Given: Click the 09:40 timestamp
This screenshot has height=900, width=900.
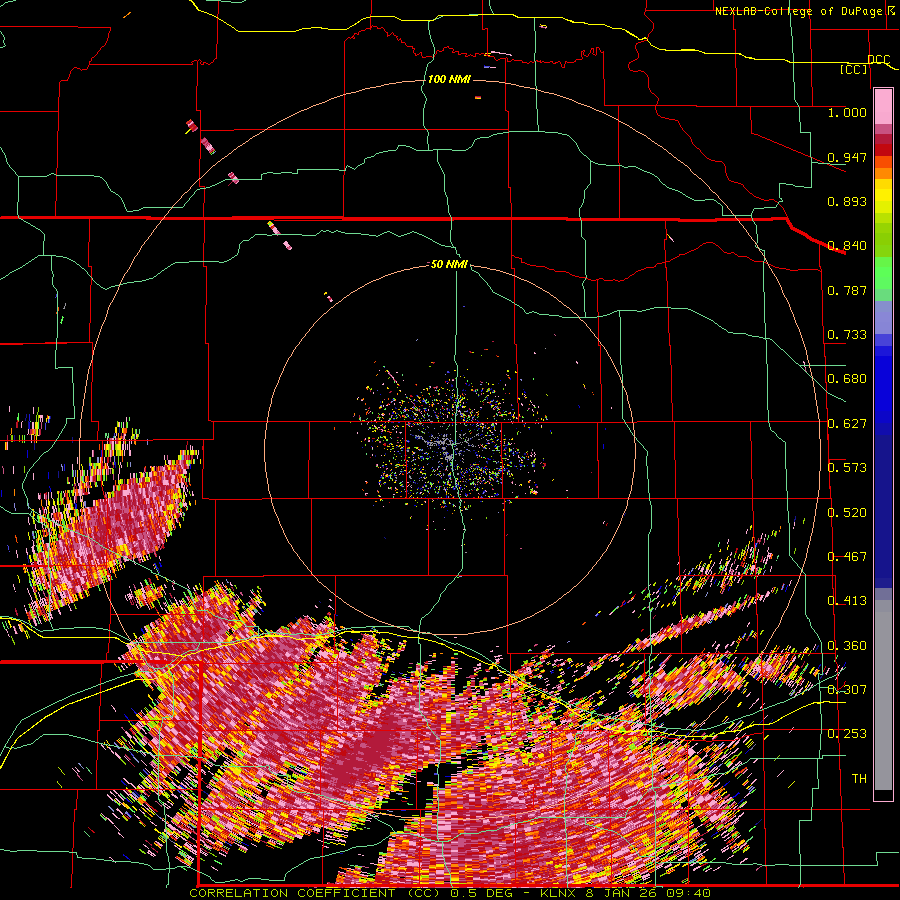Looking at the screenshot, I should [690, 893].
